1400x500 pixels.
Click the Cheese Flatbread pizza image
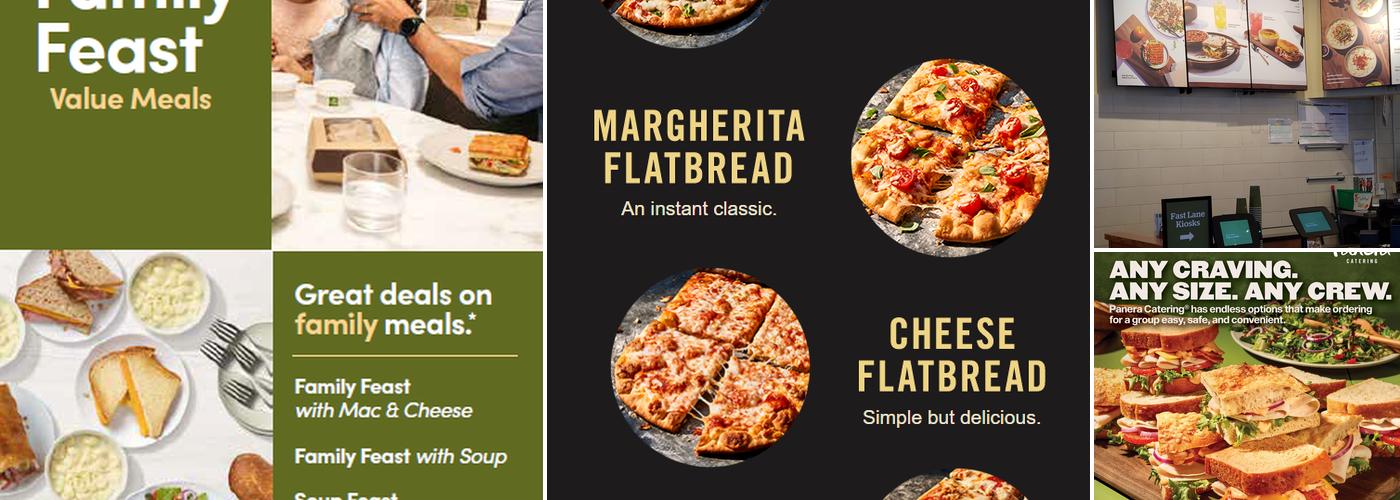pyautogui.click(x=710, y=366)
